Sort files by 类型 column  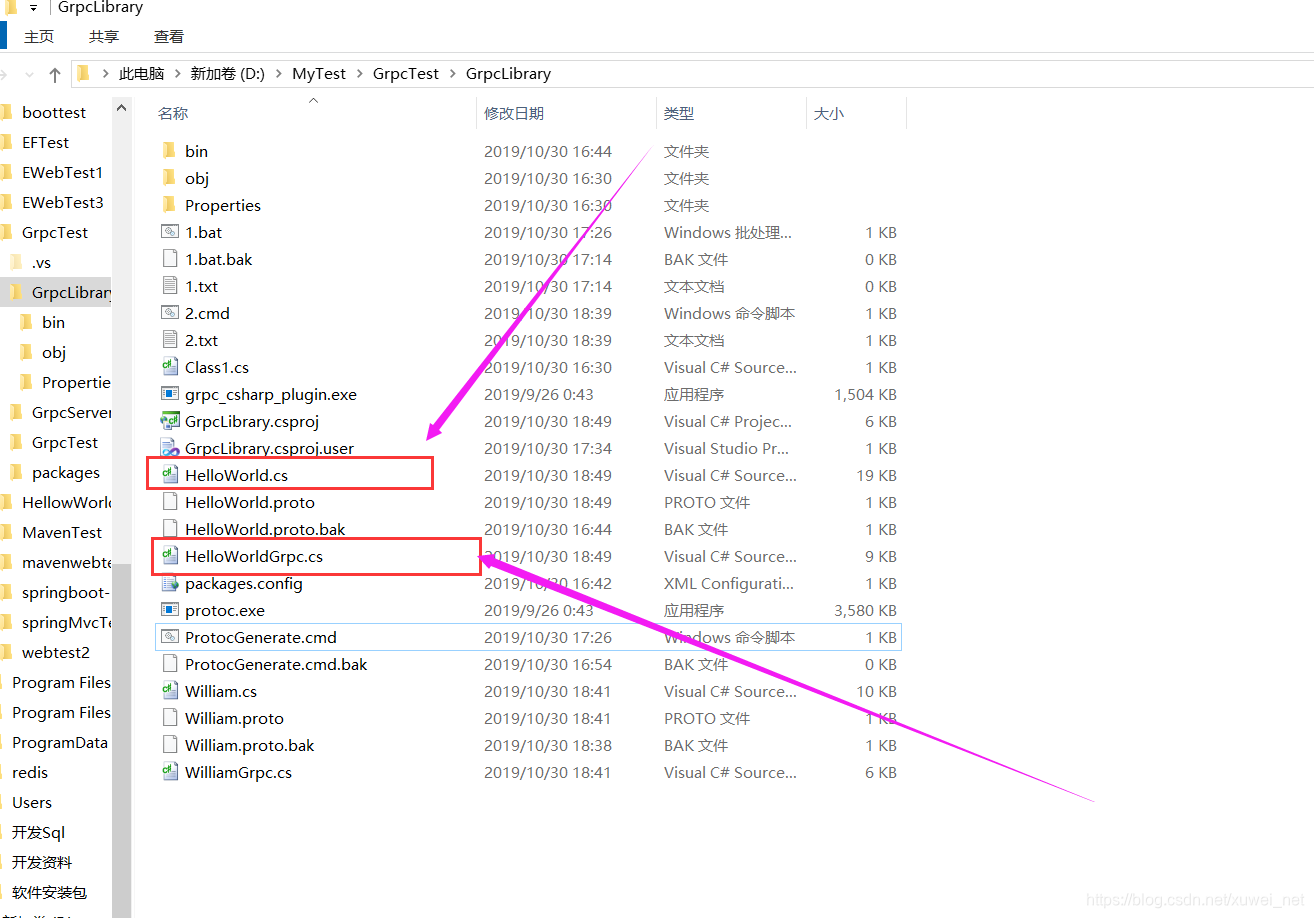679,114
